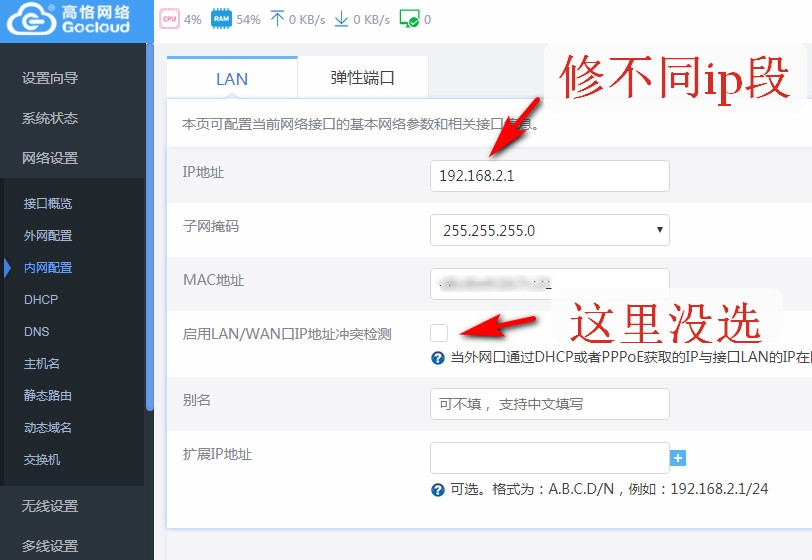Image resolution: width=812 pixels, height=560 pixels.
Task: Click the online devices monitor icon
Action: pyautogui.click(x=409, y=19)
